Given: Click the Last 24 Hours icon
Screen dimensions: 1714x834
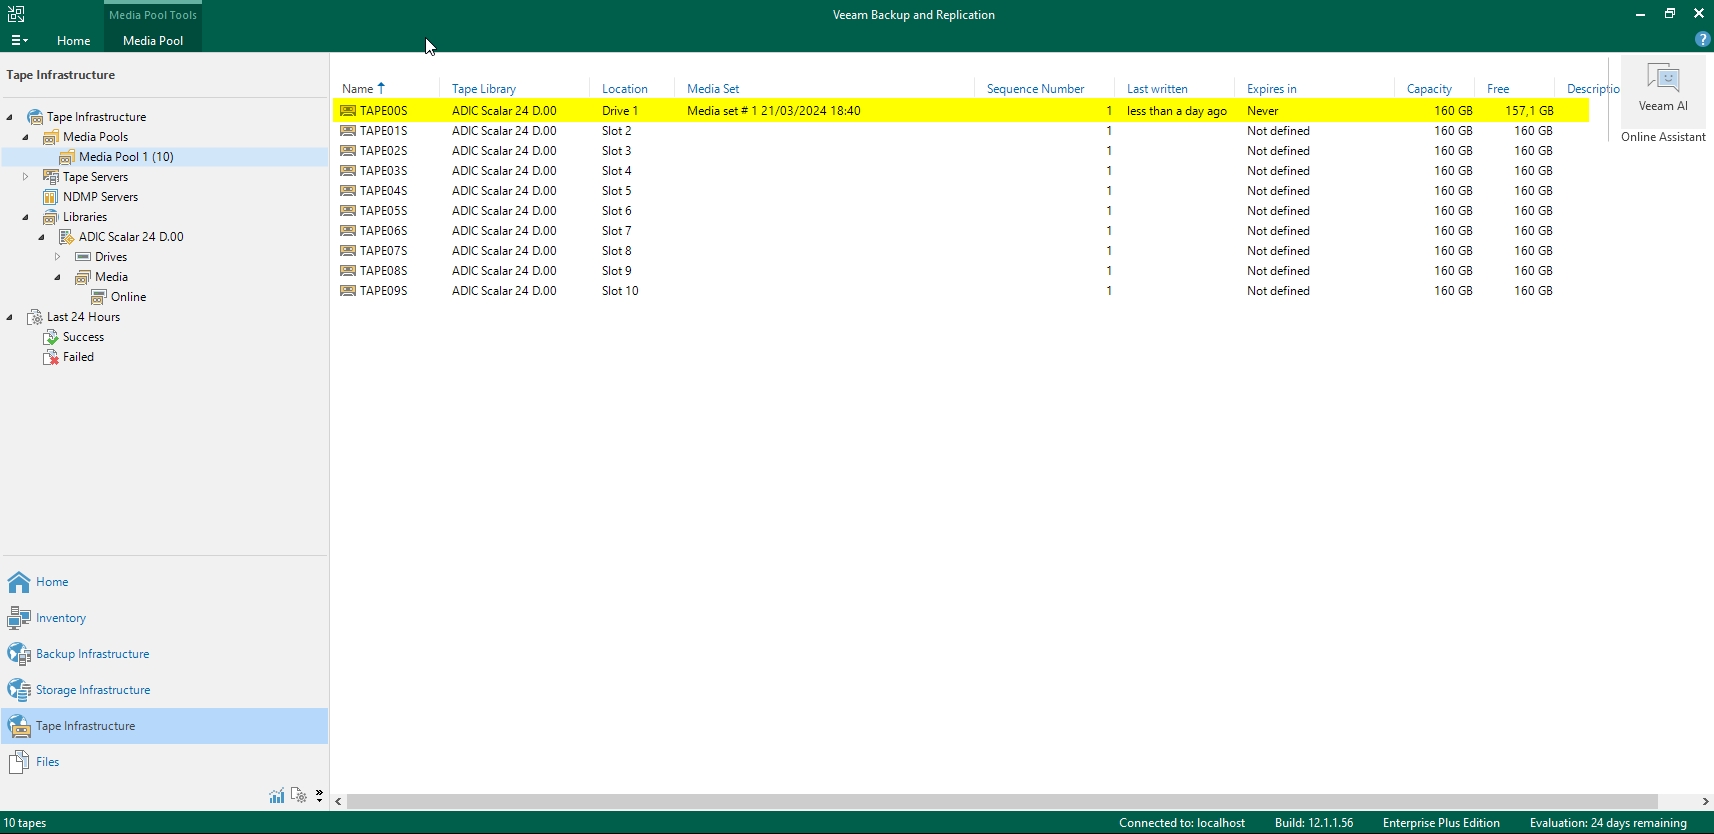Looking at the screenshot, I should coord(35,317).
